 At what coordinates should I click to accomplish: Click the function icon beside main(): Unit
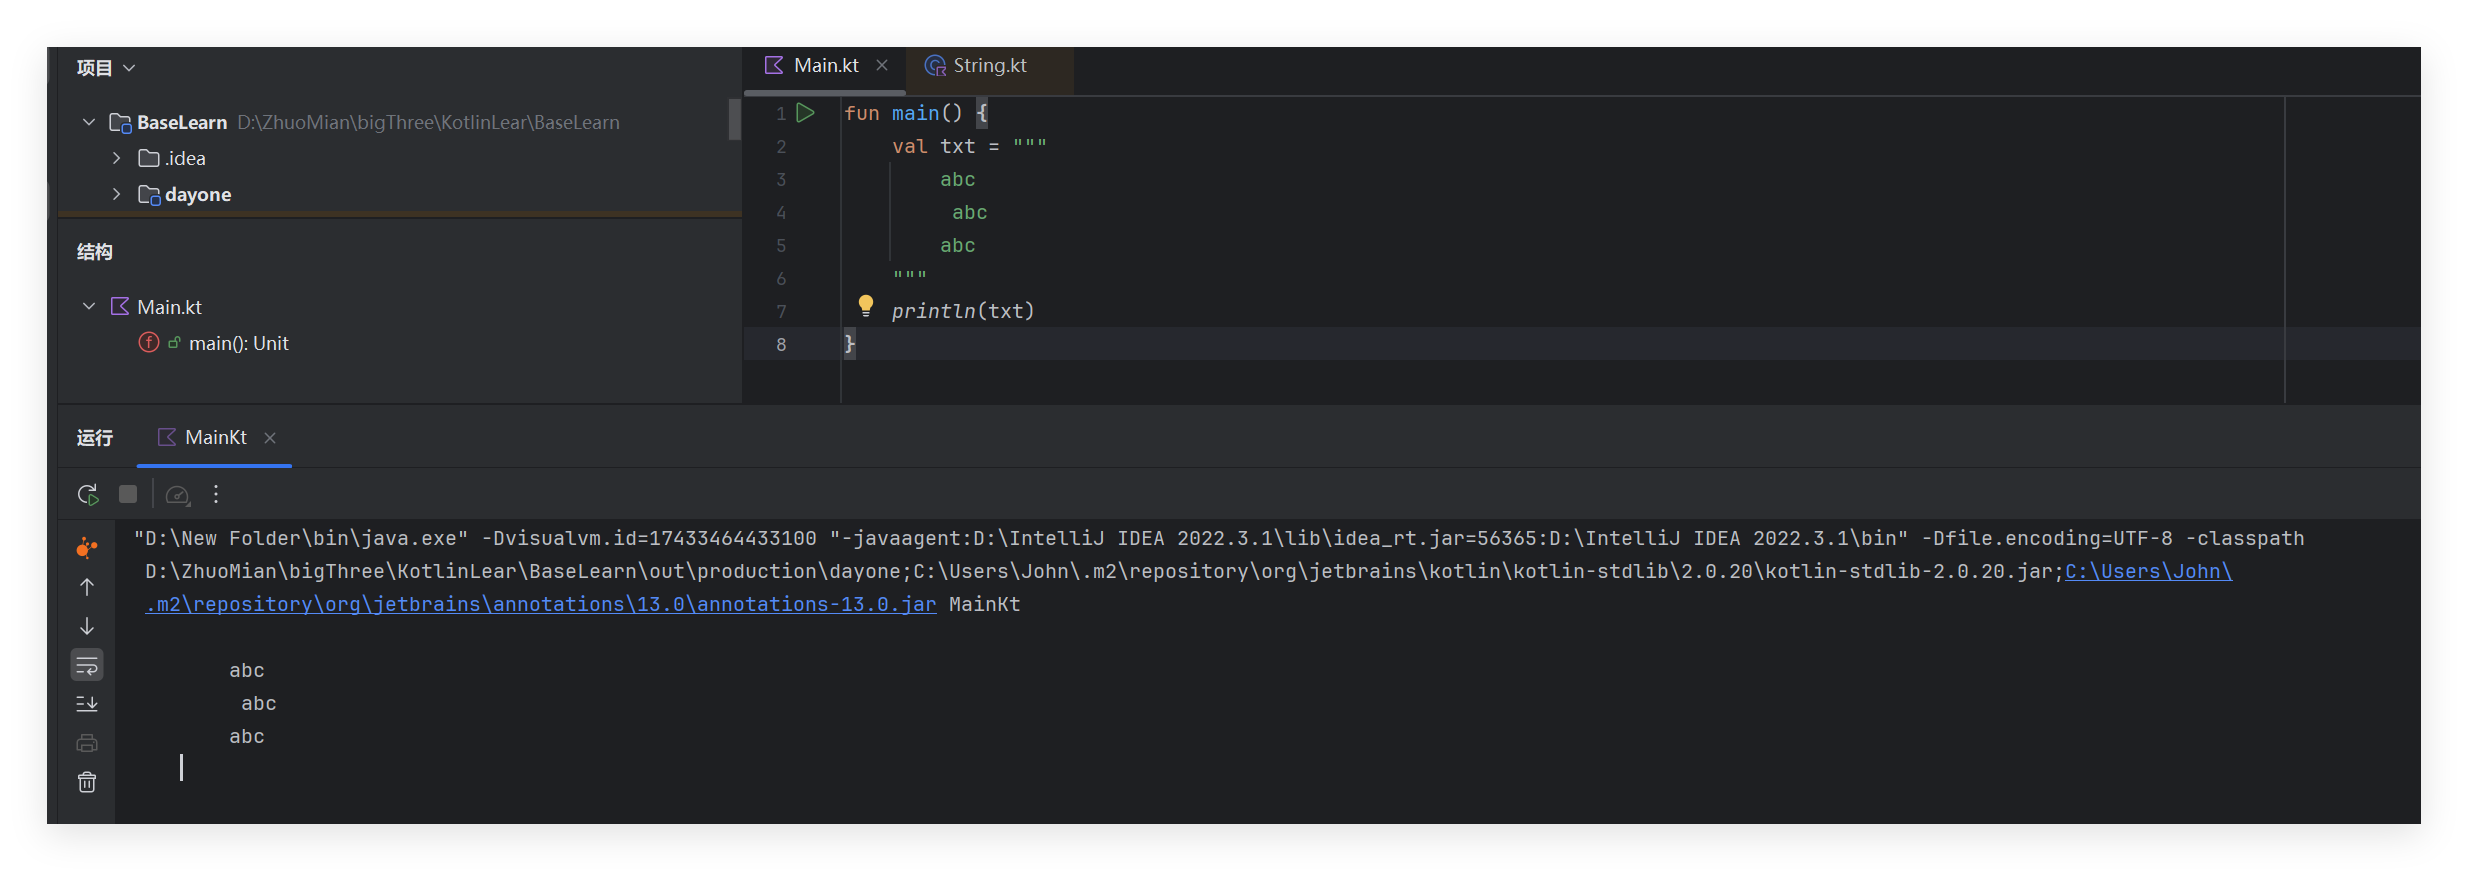pos(149,342)
